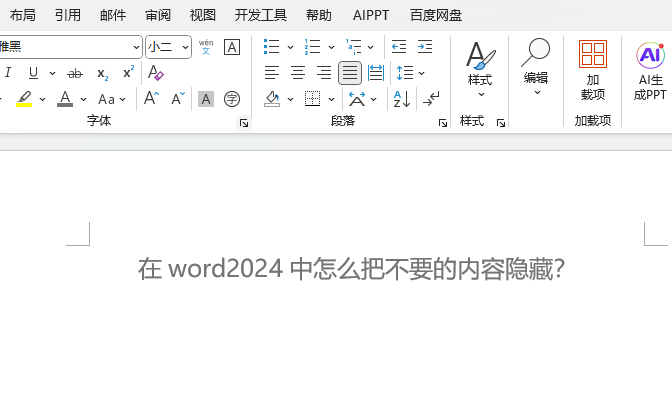
Task: Click the clear all formatting icon
Action: coord(155,73)
